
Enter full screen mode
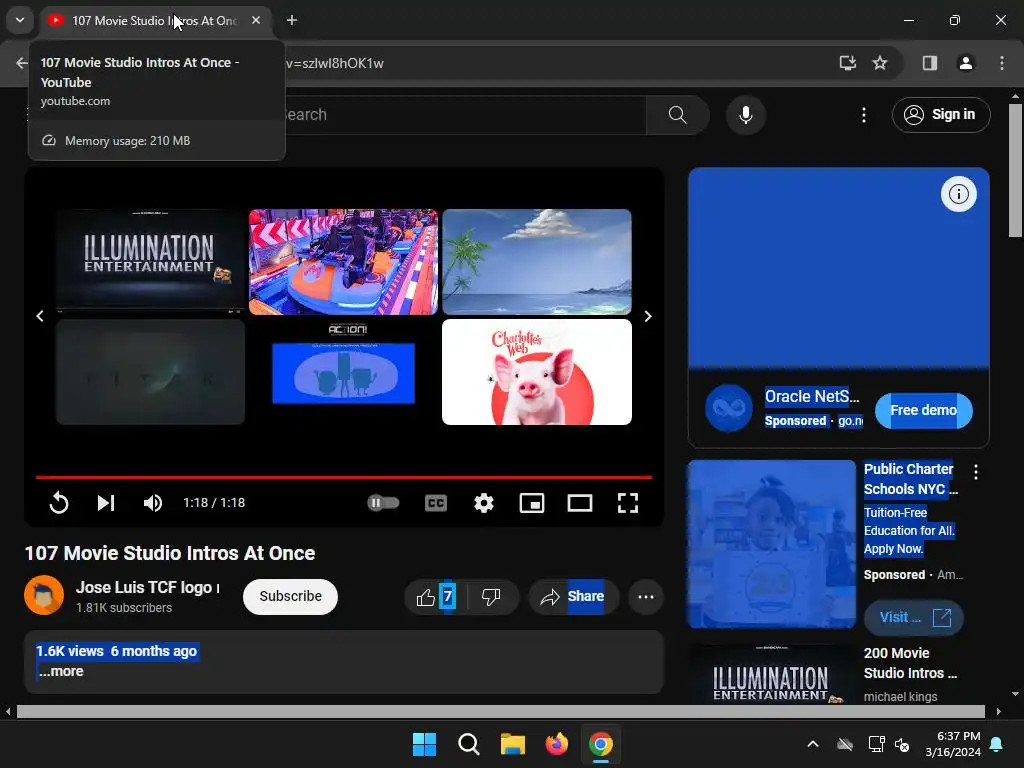point(628,503)
